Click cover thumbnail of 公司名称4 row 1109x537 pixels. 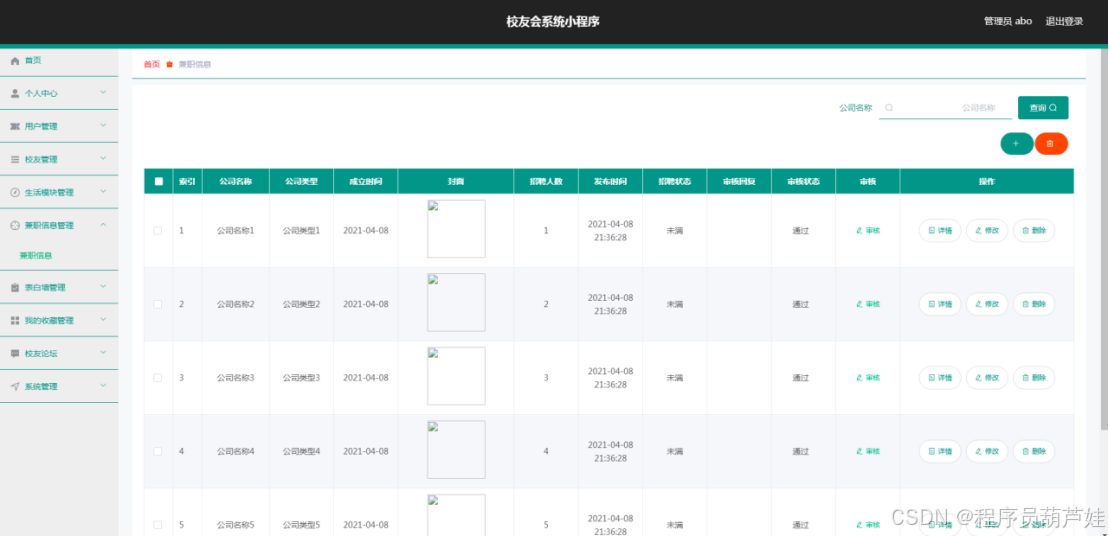[456, 449]
